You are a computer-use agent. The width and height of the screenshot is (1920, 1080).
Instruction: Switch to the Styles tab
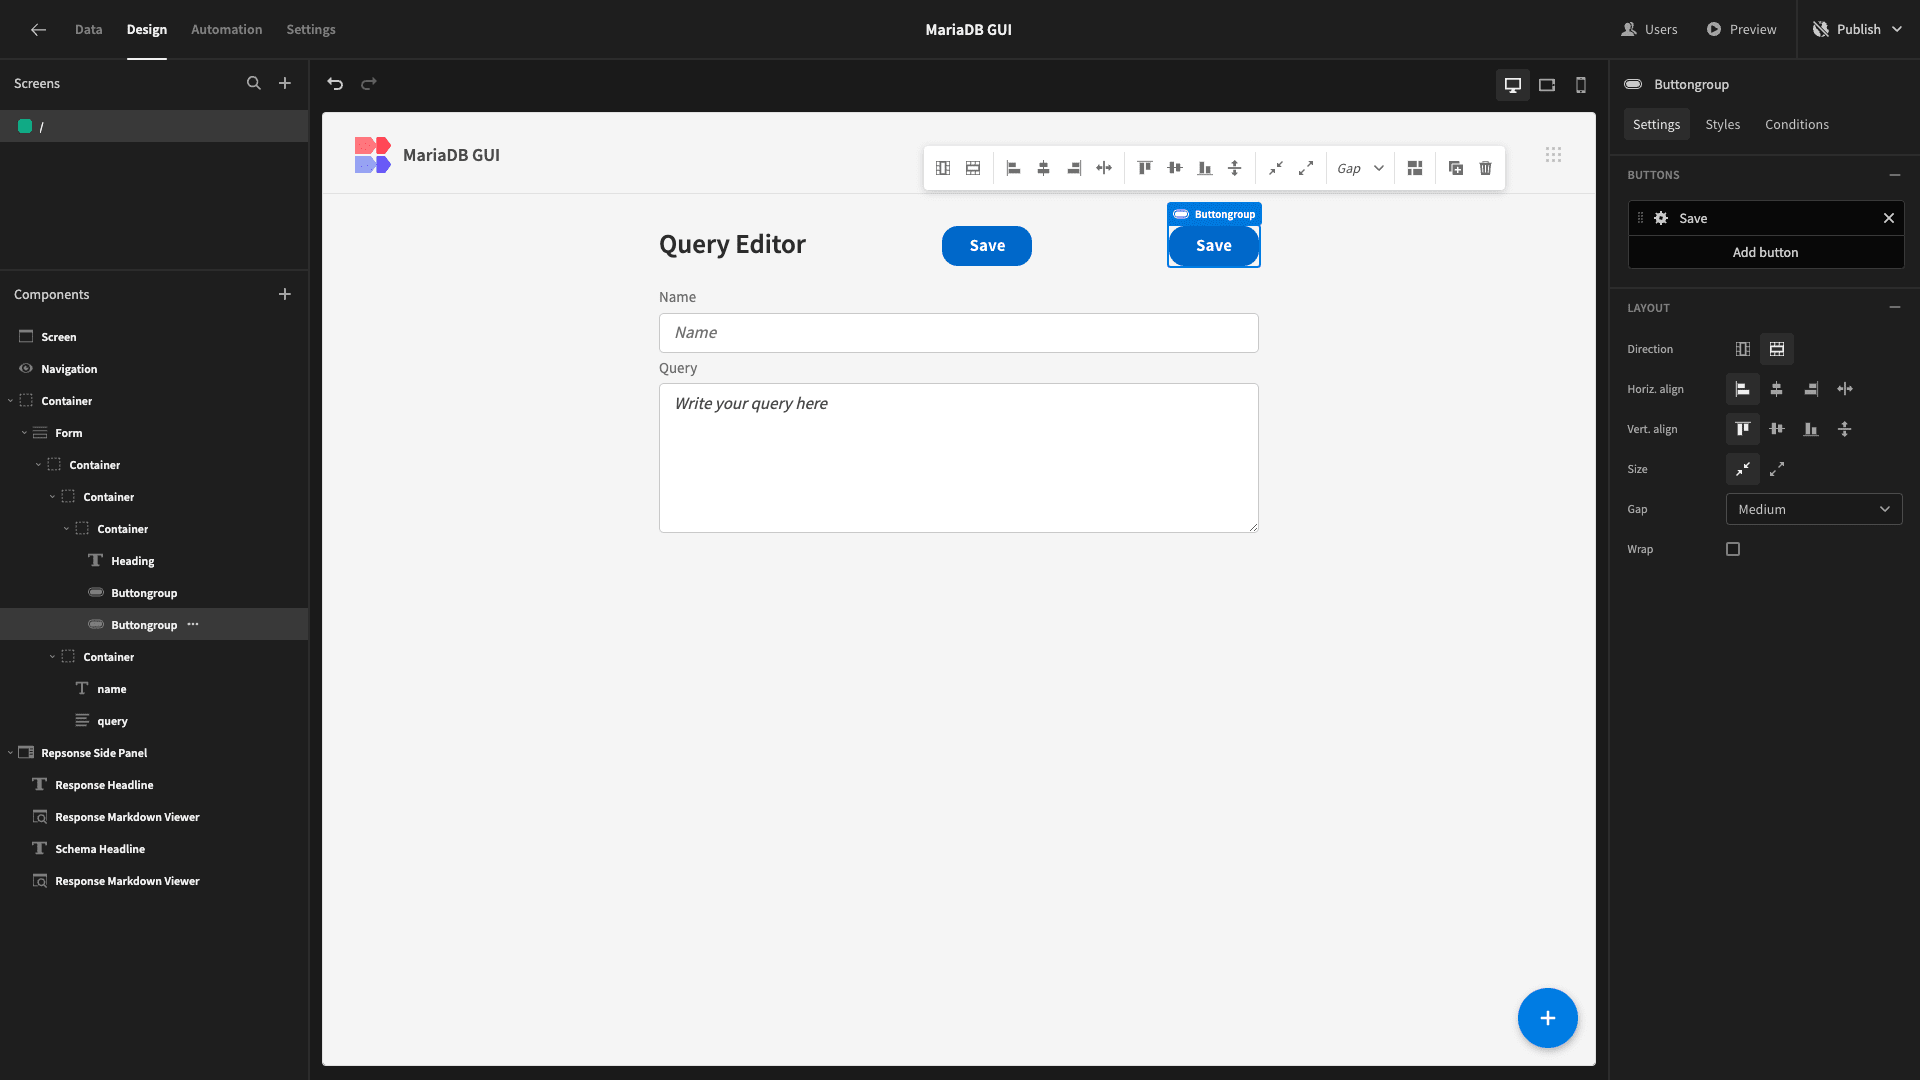click(1722, 124)
